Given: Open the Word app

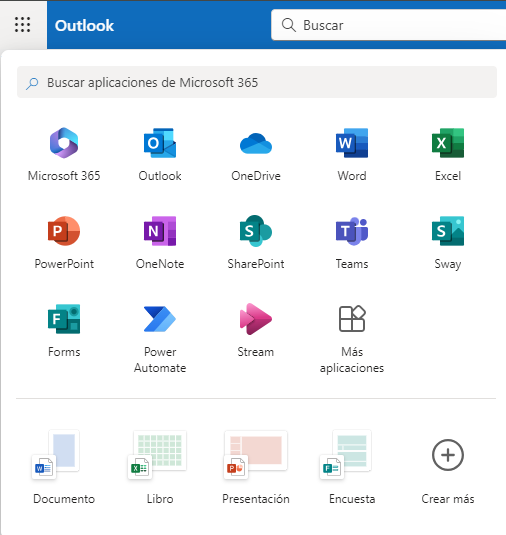Looking at the screenshot, I should pyautogui.click(x=352, y=154).
